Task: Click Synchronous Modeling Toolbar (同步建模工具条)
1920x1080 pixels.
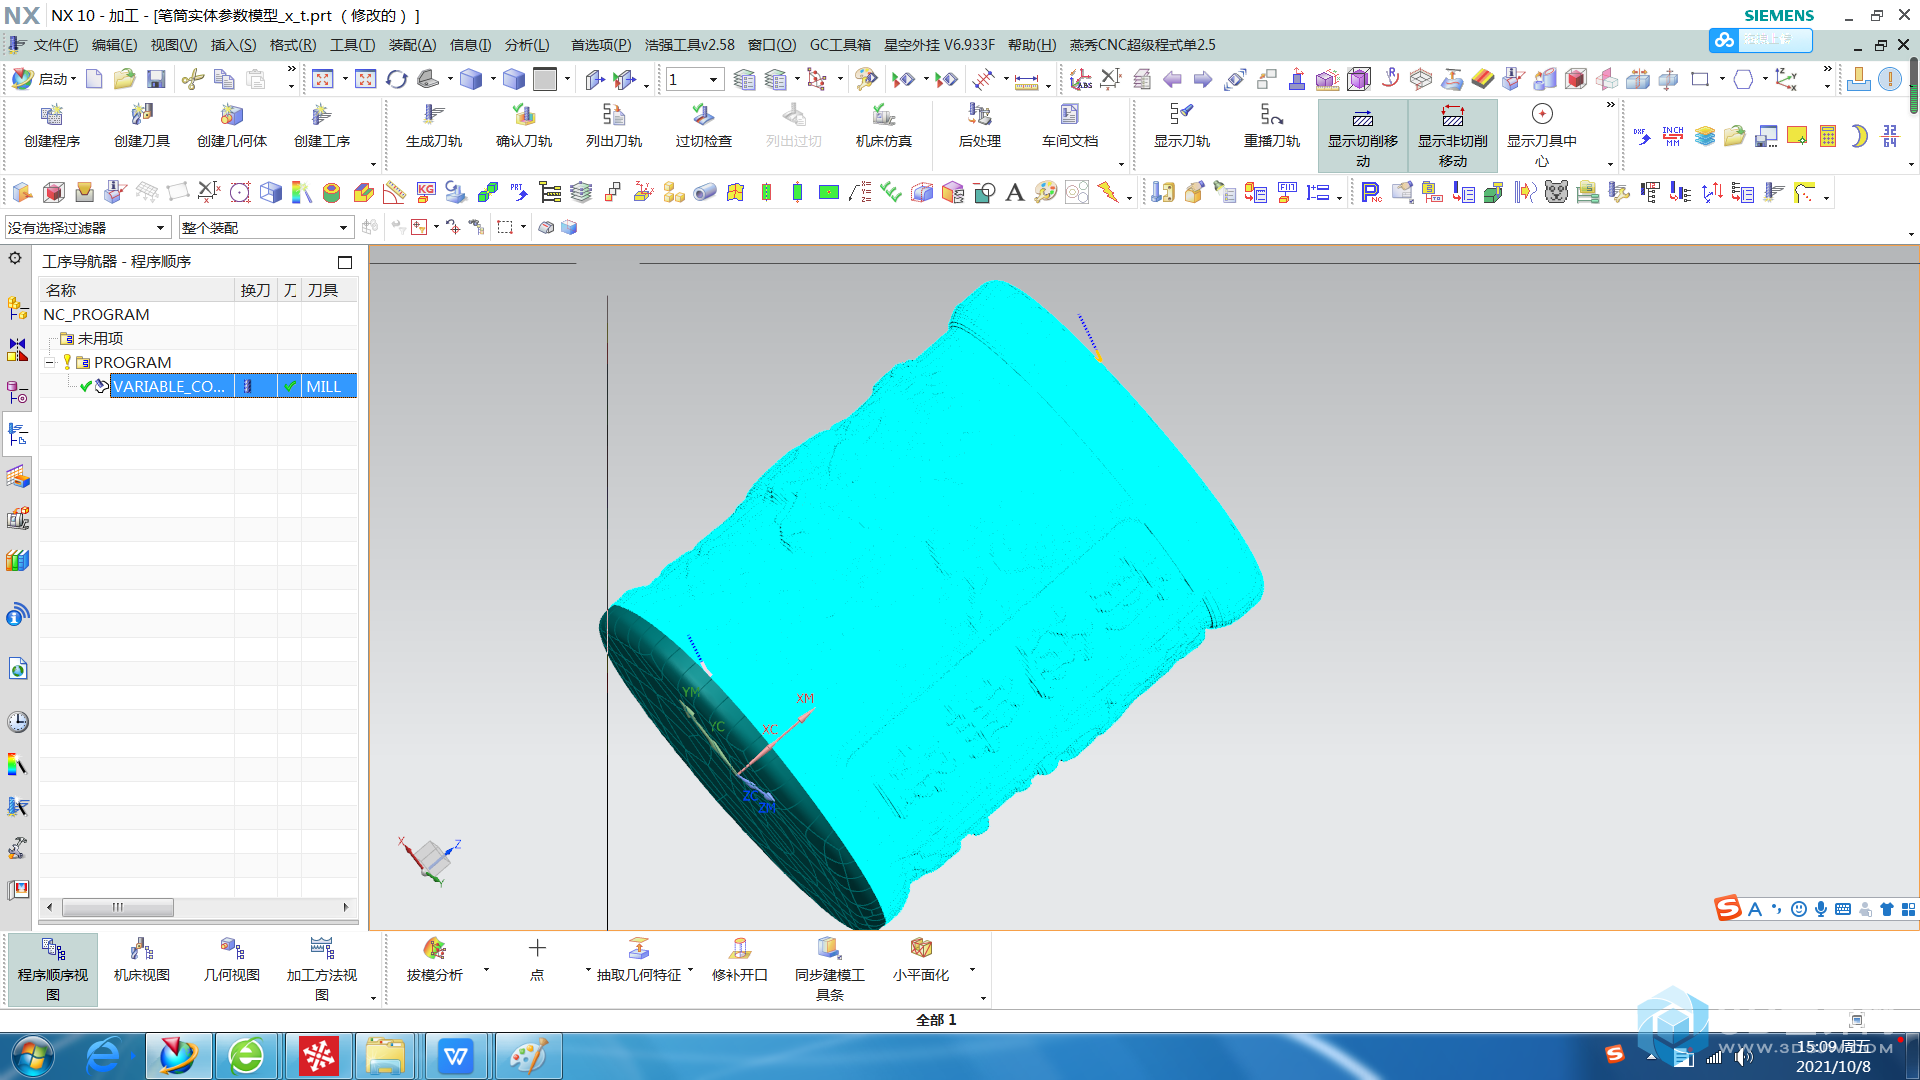Action: 830,969
